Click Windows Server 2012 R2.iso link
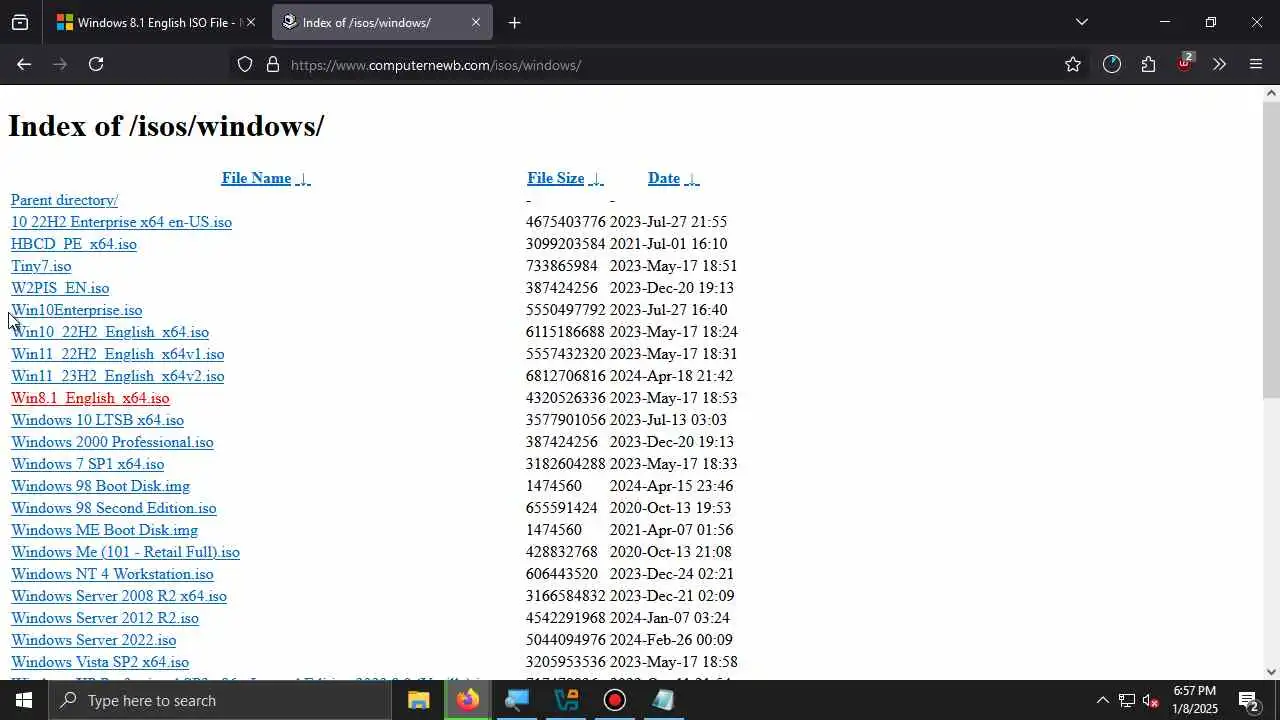This screenshot has height=720, width=1280. (105, 618)
